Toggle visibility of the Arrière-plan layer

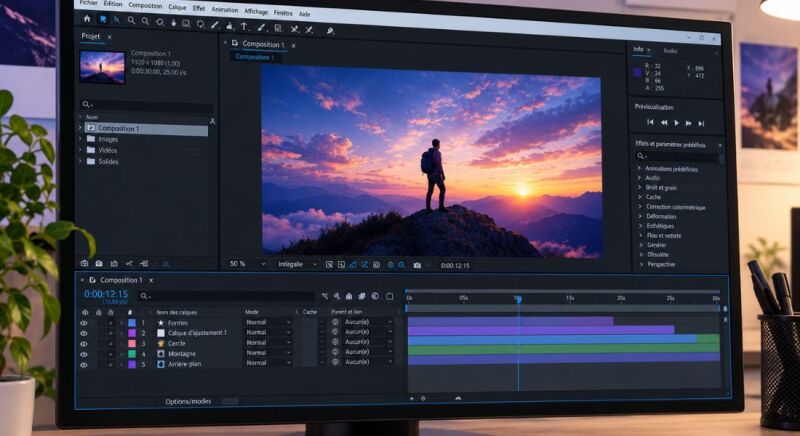pyautogui.click(x=84, y=365)
